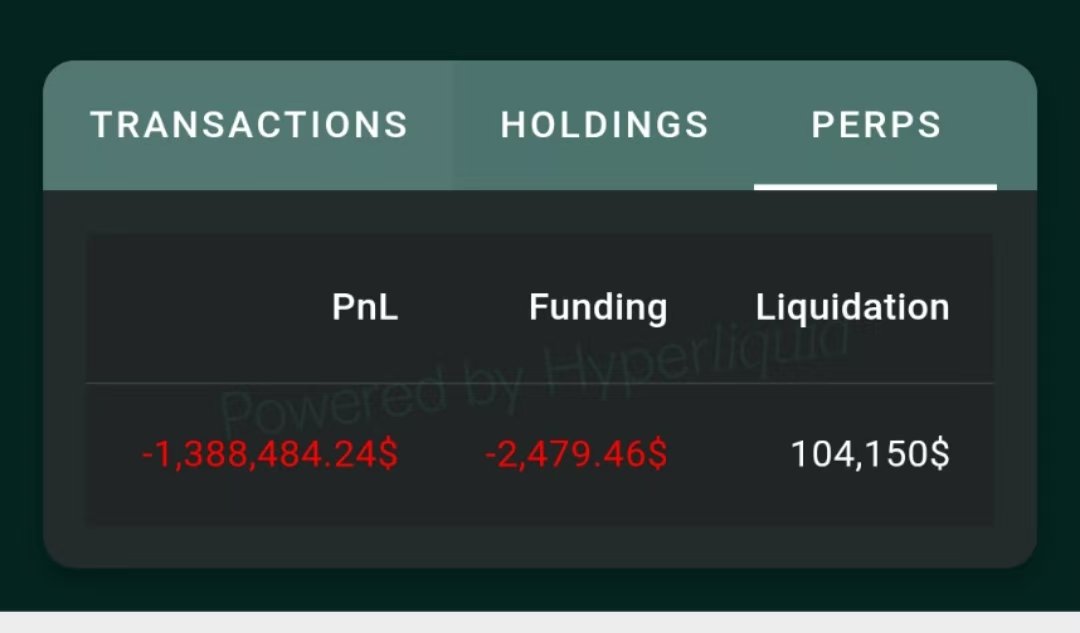Click the divider line under column headers
Screen dimensions: 1080x633
(539, 382)
